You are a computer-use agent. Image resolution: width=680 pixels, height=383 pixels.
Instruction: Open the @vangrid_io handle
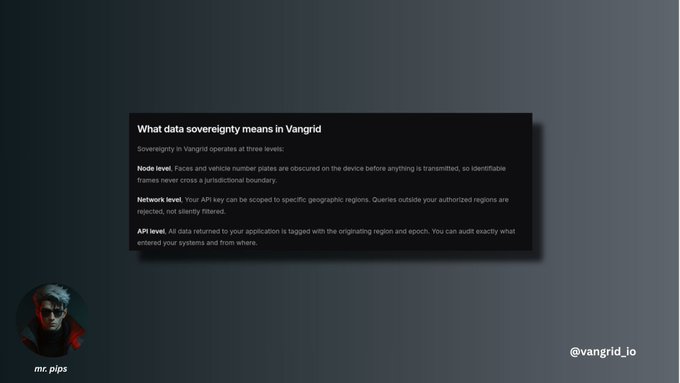[x=603, y=352]
